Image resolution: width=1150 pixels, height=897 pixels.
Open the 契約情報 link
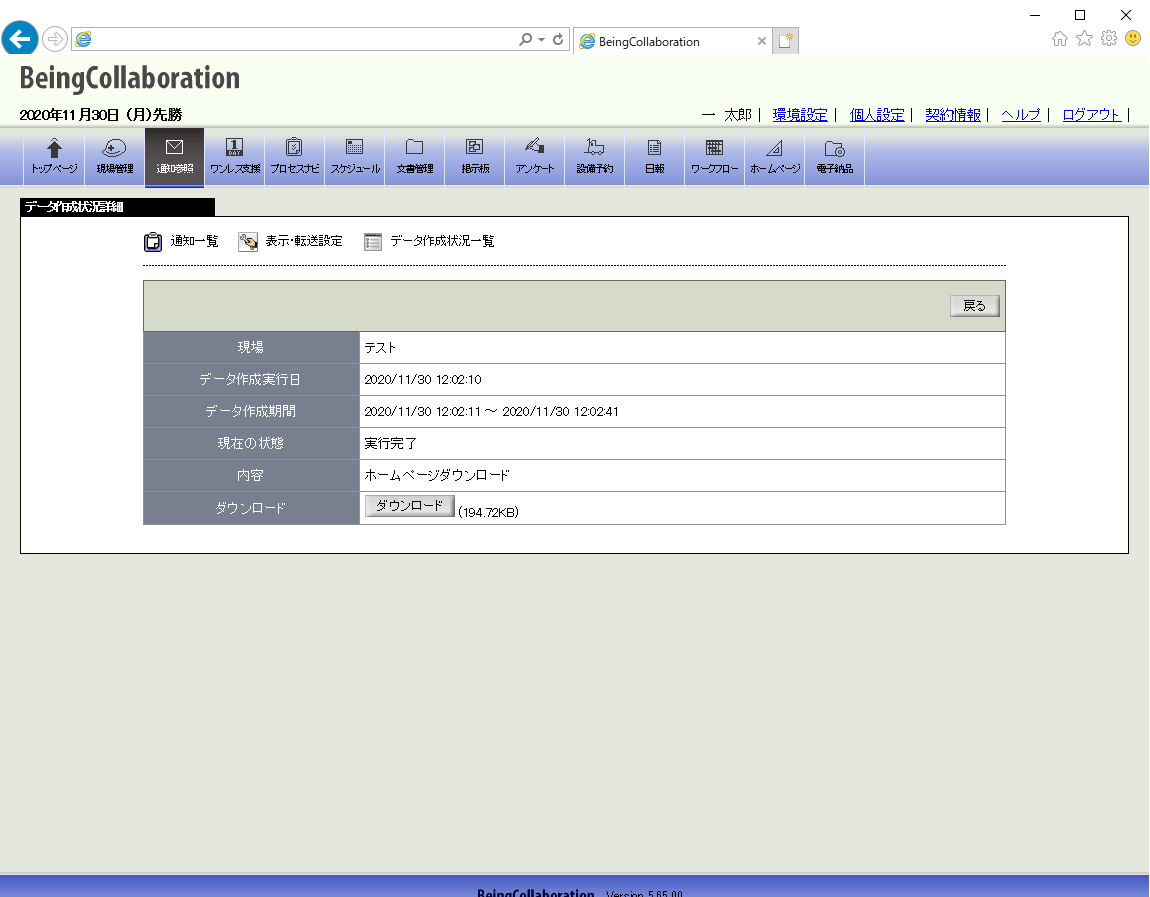coord(953,114)
